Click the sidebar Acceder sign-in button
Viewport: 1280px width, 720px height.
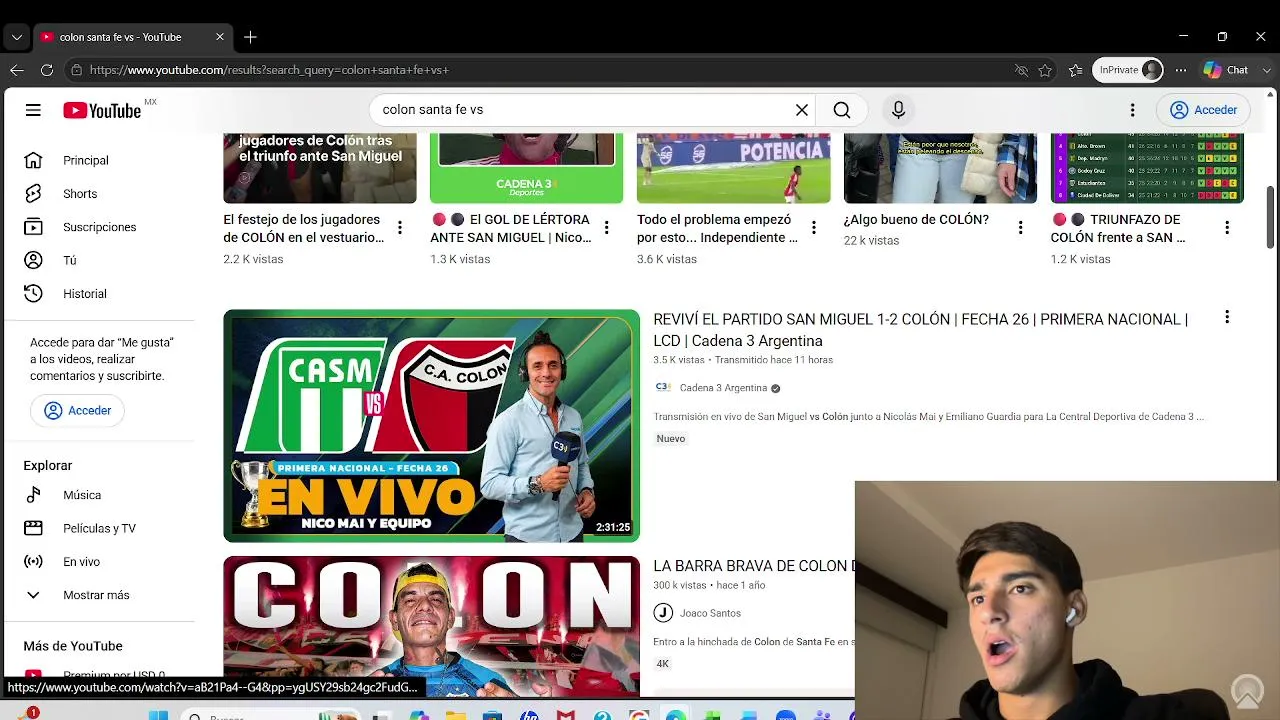(78, 410)
